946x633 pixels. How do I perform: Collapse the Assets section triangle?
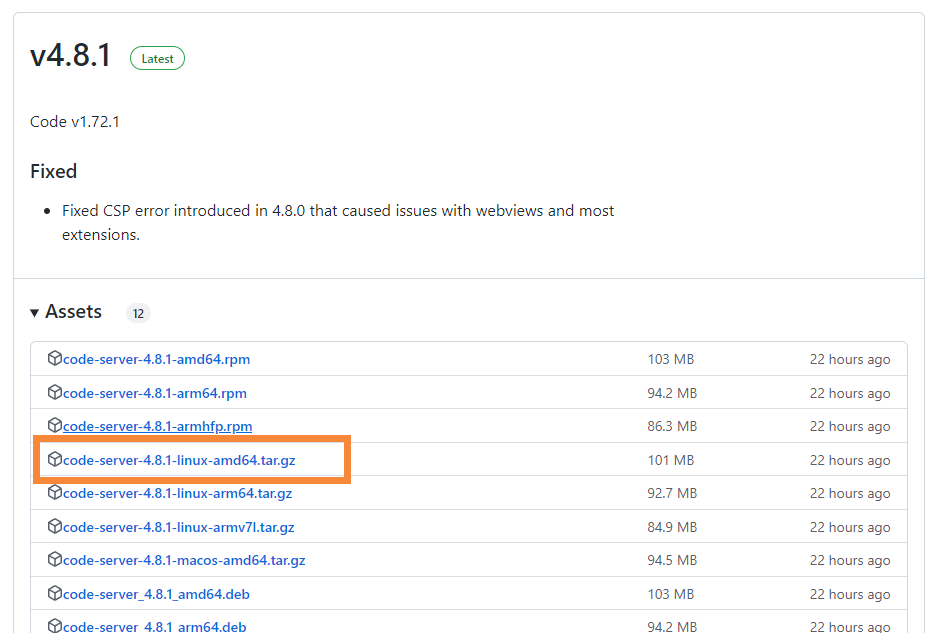click(35, 313)
